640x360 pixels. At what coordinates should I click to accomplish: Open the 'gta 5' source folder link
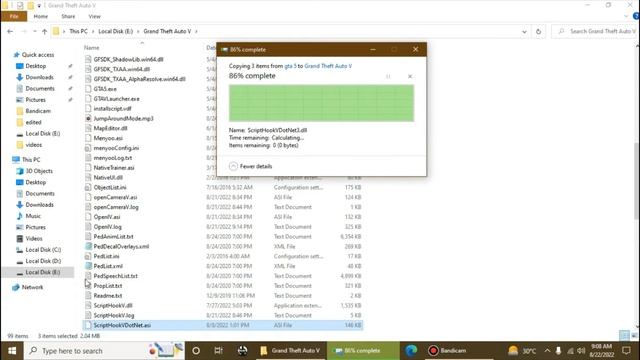[x=290, y=66]
